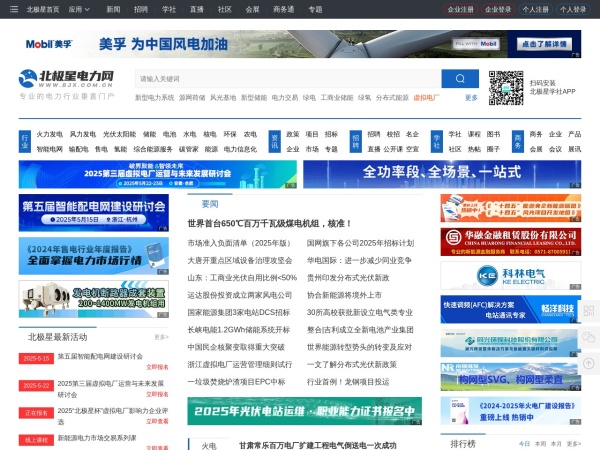The width and height of the screenshot is (600, 450).
Task: Open the 风力发电 industry category
Action: pos(83,134)
